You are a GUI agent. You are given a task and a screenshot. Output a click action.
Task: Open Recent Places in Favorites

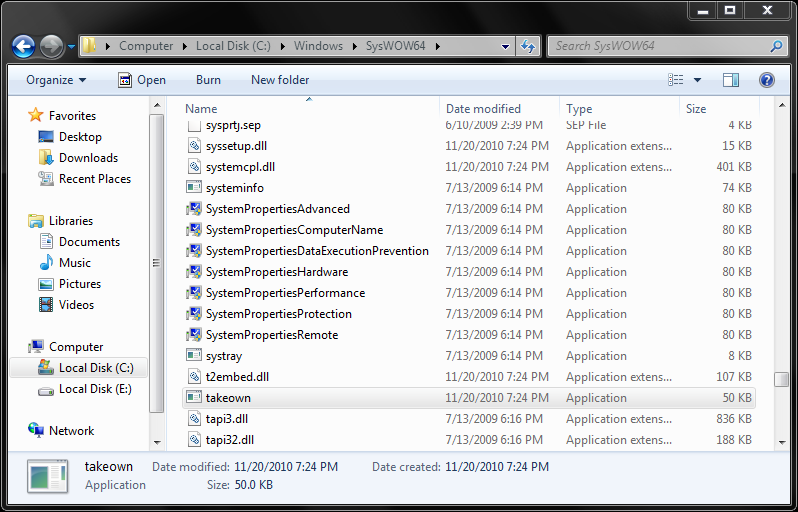click(95, 179)
